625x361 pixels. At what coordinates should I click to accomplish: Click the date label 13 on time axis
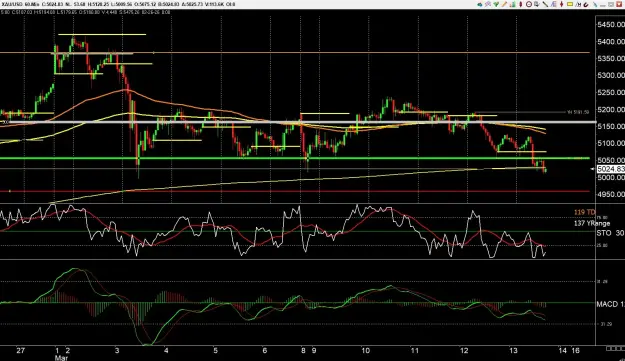pyautogui.click(x=513, y=351)
